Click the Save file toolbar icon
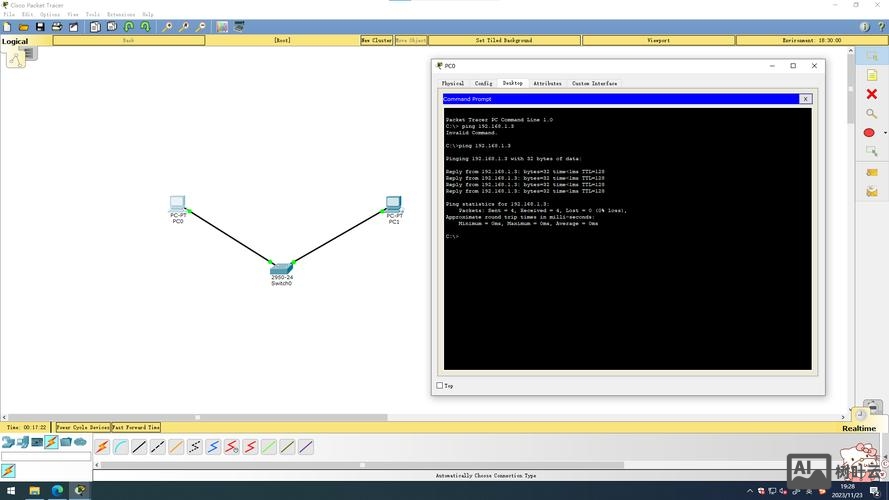889x500 pixels. pyautogui.click(x=40, y=27)
